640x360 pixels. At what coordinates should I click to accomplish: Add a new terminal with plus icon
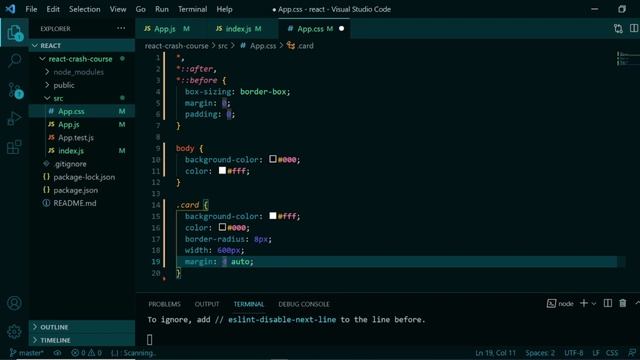584,303
